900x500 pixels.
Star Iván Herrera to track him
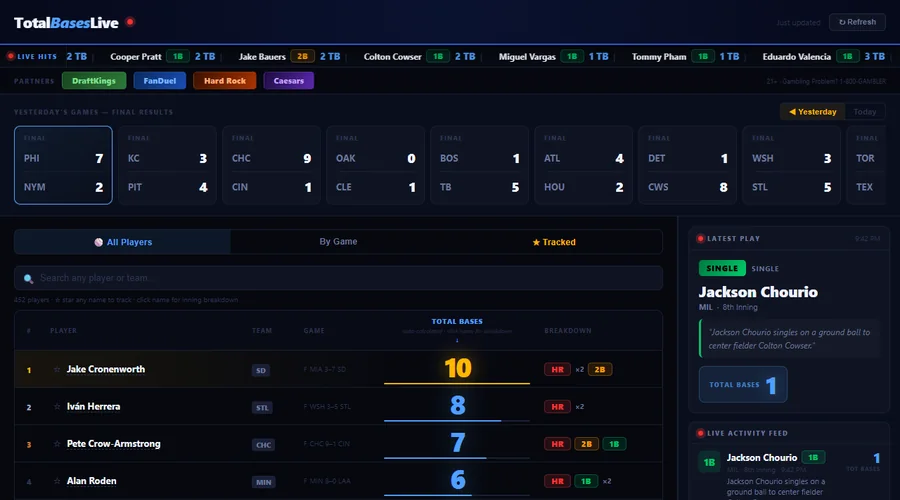[57, 407]
